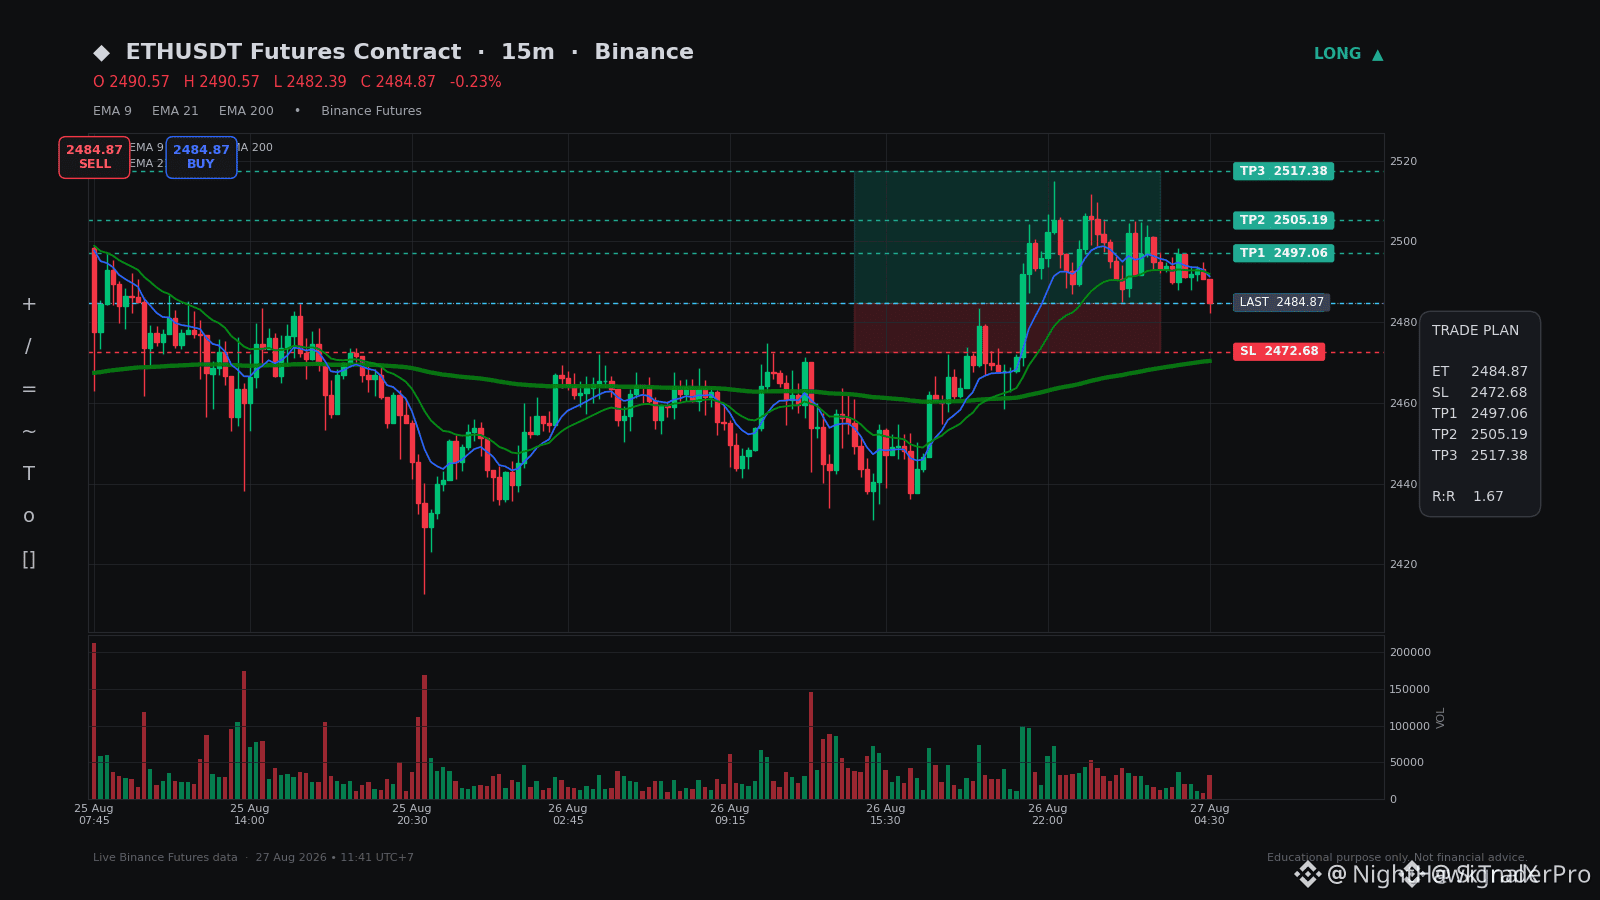Viewport: 1600px width, 900px height.
Task: Click the 2500 price axis label
Action: click(1403, 242)
